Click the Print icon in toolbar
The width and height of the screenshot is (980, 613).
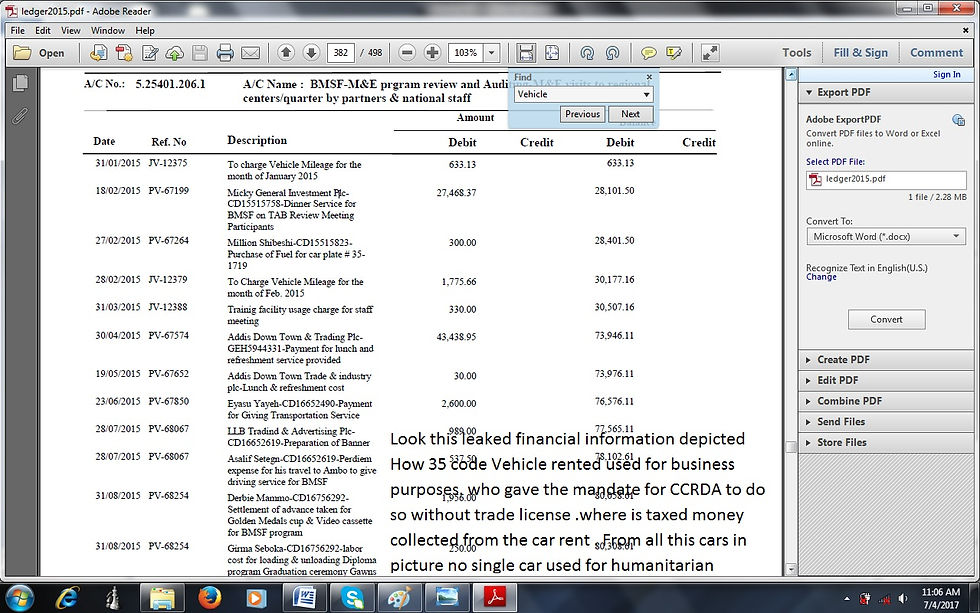(225, 53)
